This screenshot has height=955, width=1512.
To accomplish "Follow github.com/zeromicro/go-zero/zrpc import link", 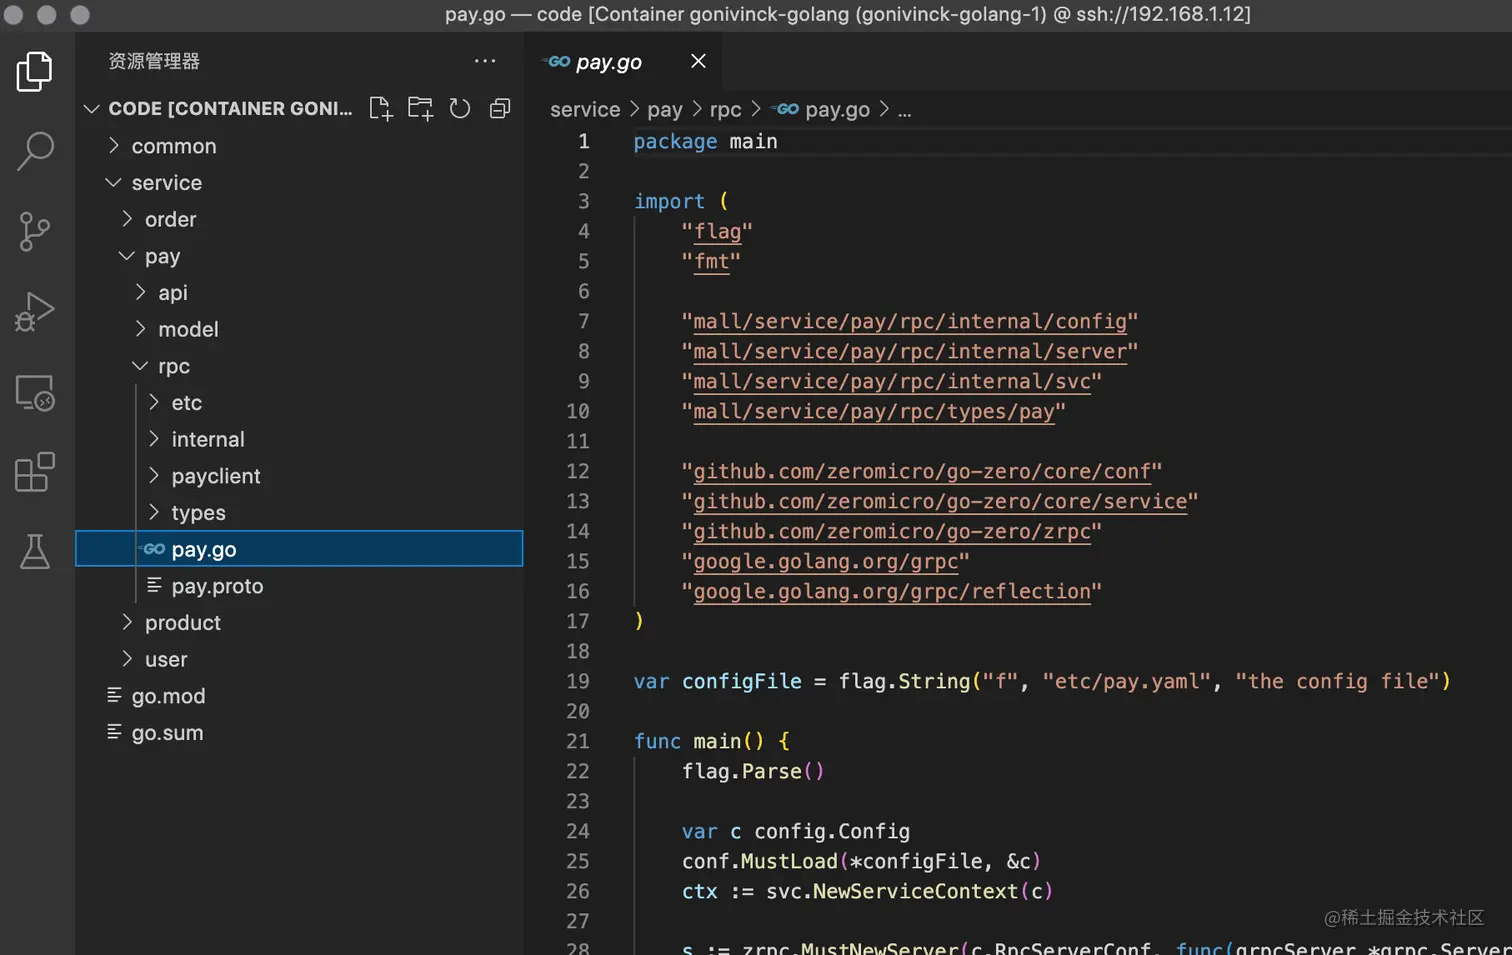I will coord(892,532).
